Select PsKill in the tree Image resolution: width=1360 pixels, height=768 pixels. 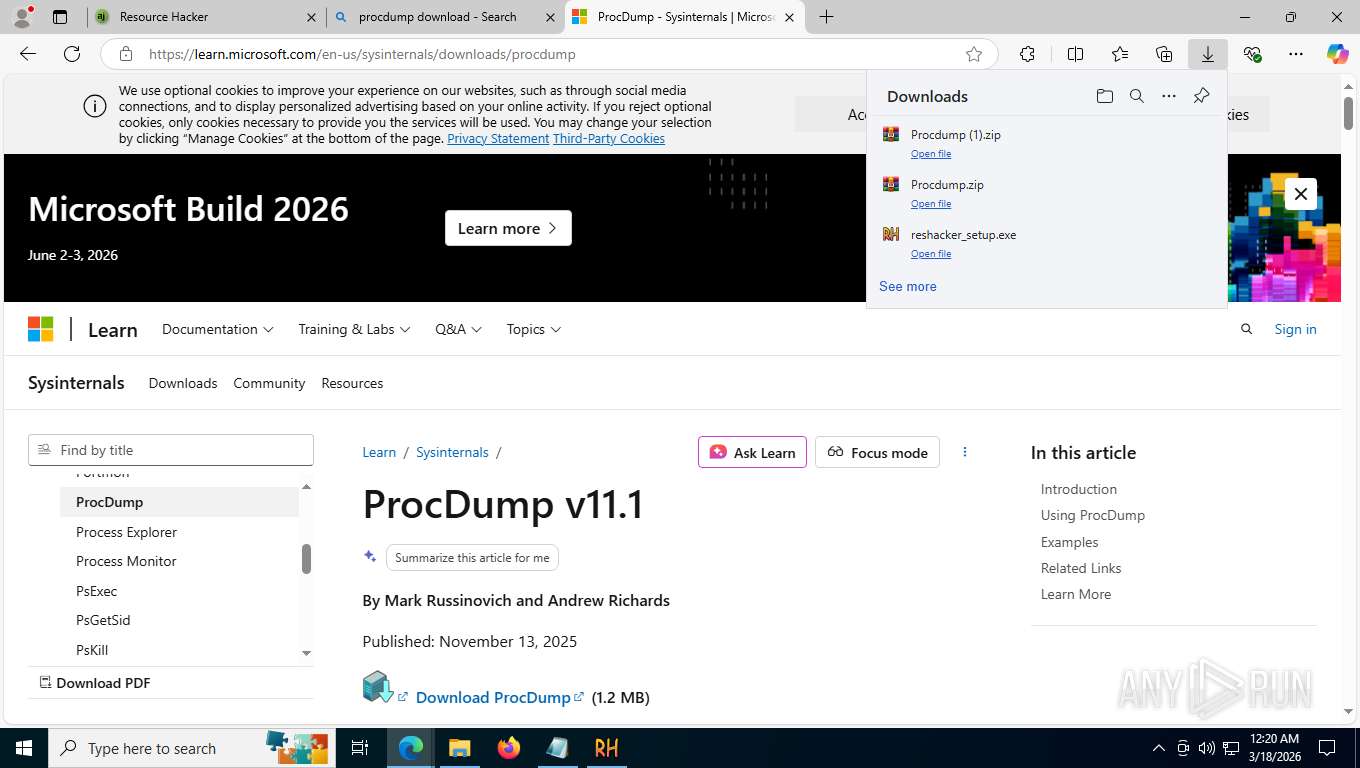click(92, 650)
